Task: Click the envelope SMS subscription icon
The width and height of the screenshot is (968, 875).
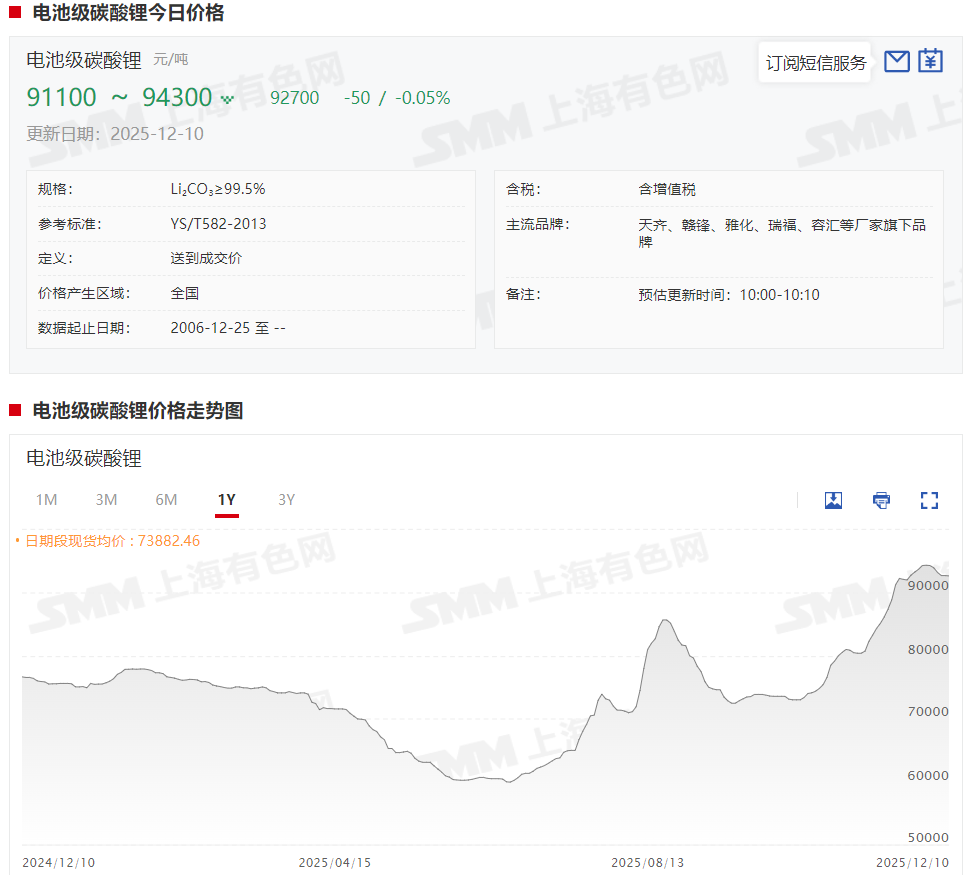Action: click(x=897, y=61)
